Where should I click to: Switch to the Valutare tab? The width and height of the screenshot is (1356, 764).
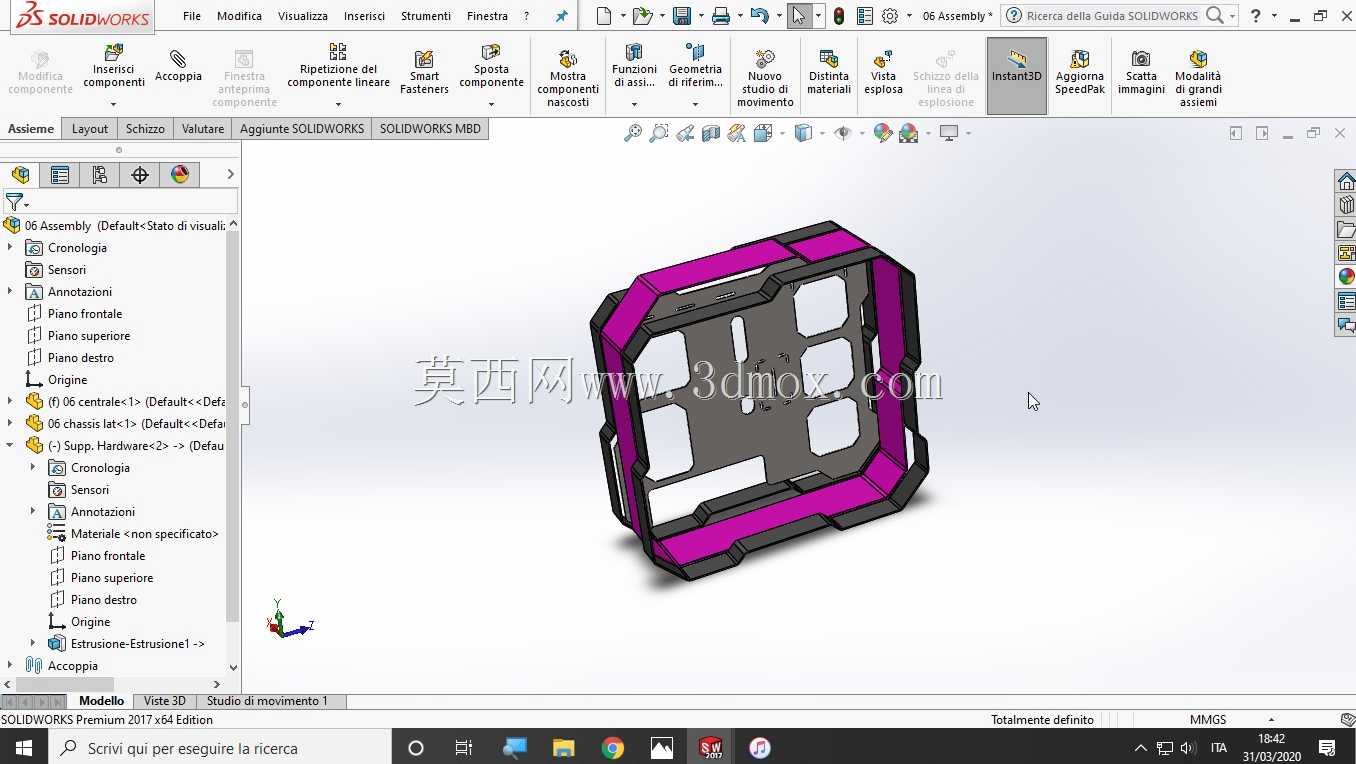(203, 128)
